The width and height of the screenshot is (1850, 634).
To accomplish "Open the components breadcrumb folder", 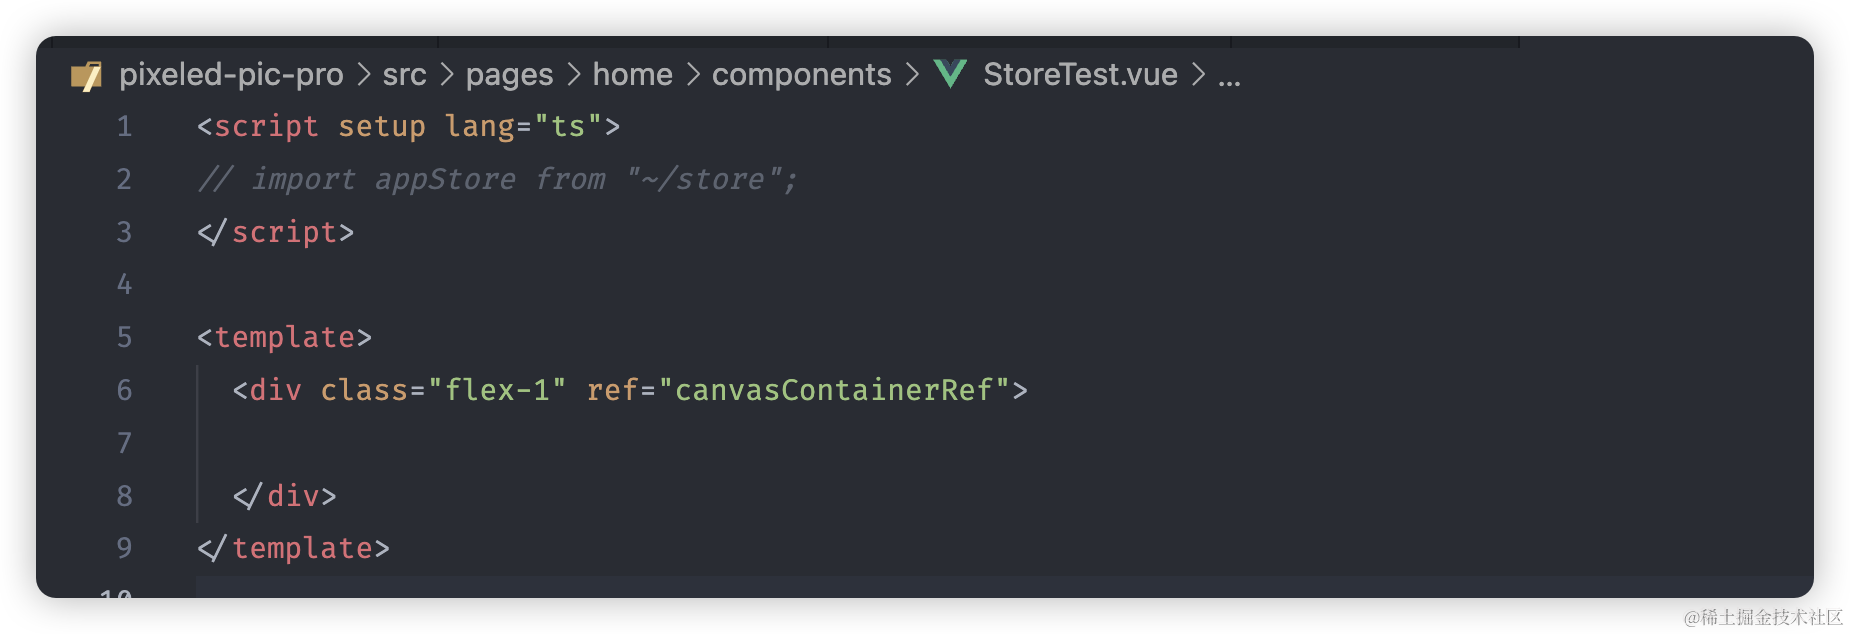I will [801, 75].
